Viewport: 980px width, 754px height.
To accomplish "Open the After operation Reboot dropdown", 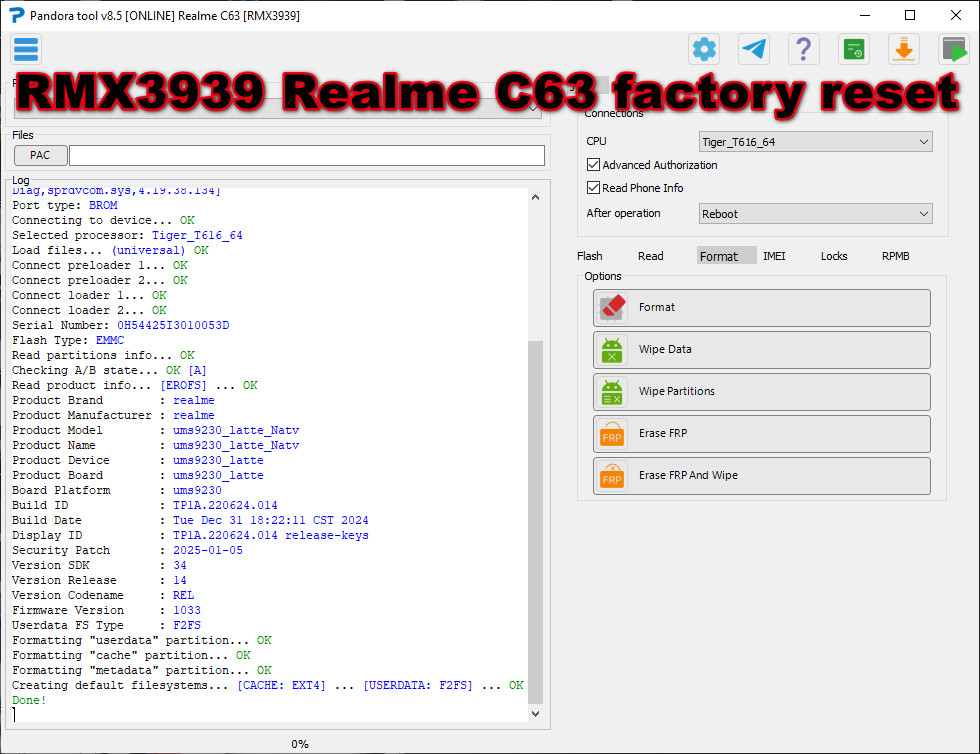I will pyautogui.click(x=816, y=214).
